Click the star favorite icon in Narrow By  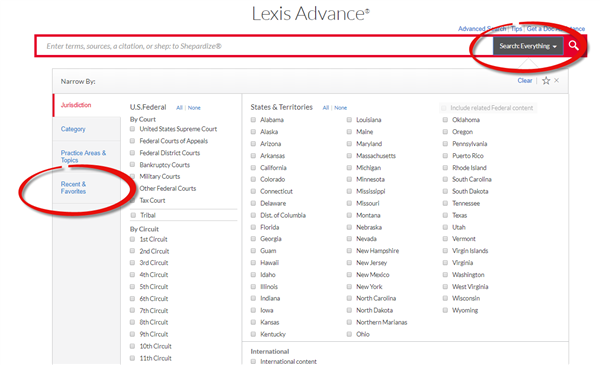pyautogui.click(x=546, y=81)
